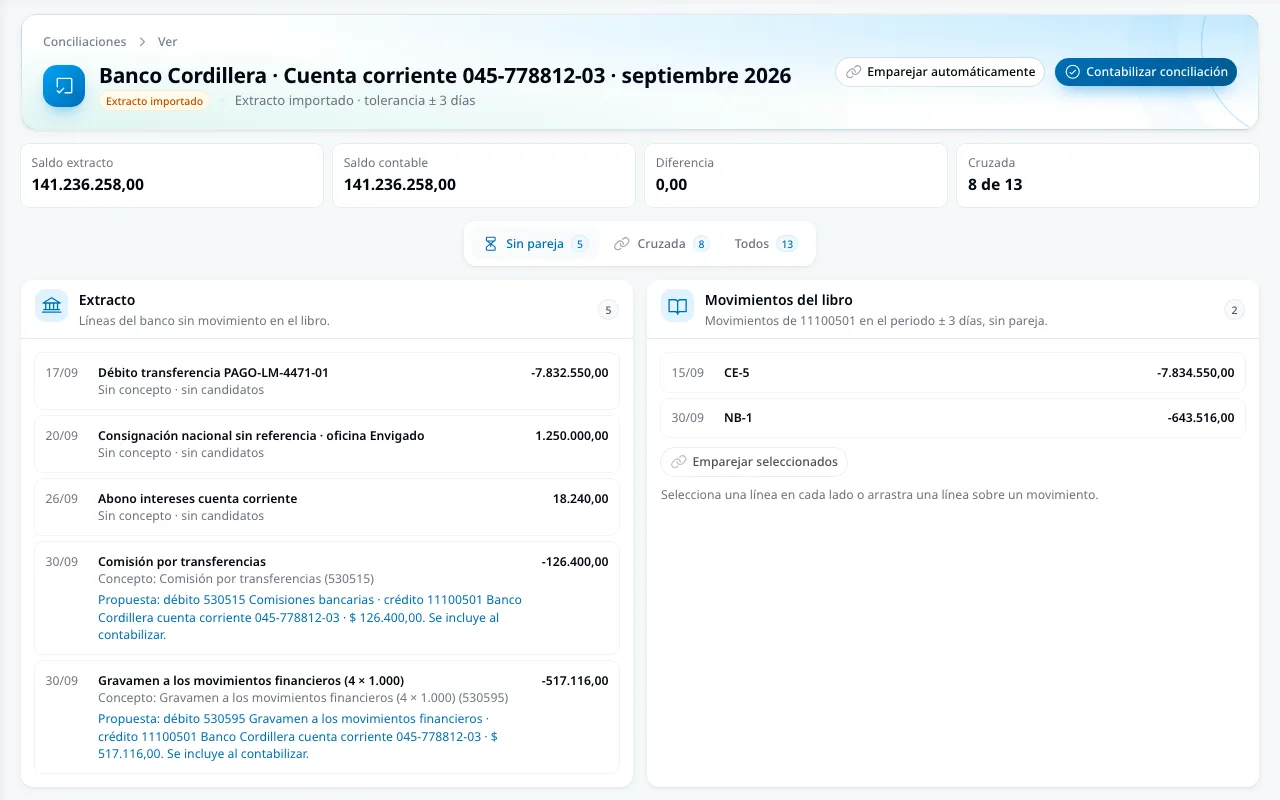Click the chevron separator in the breadcrumb
The image size is (1280, 800).
[x=142, y=42]
